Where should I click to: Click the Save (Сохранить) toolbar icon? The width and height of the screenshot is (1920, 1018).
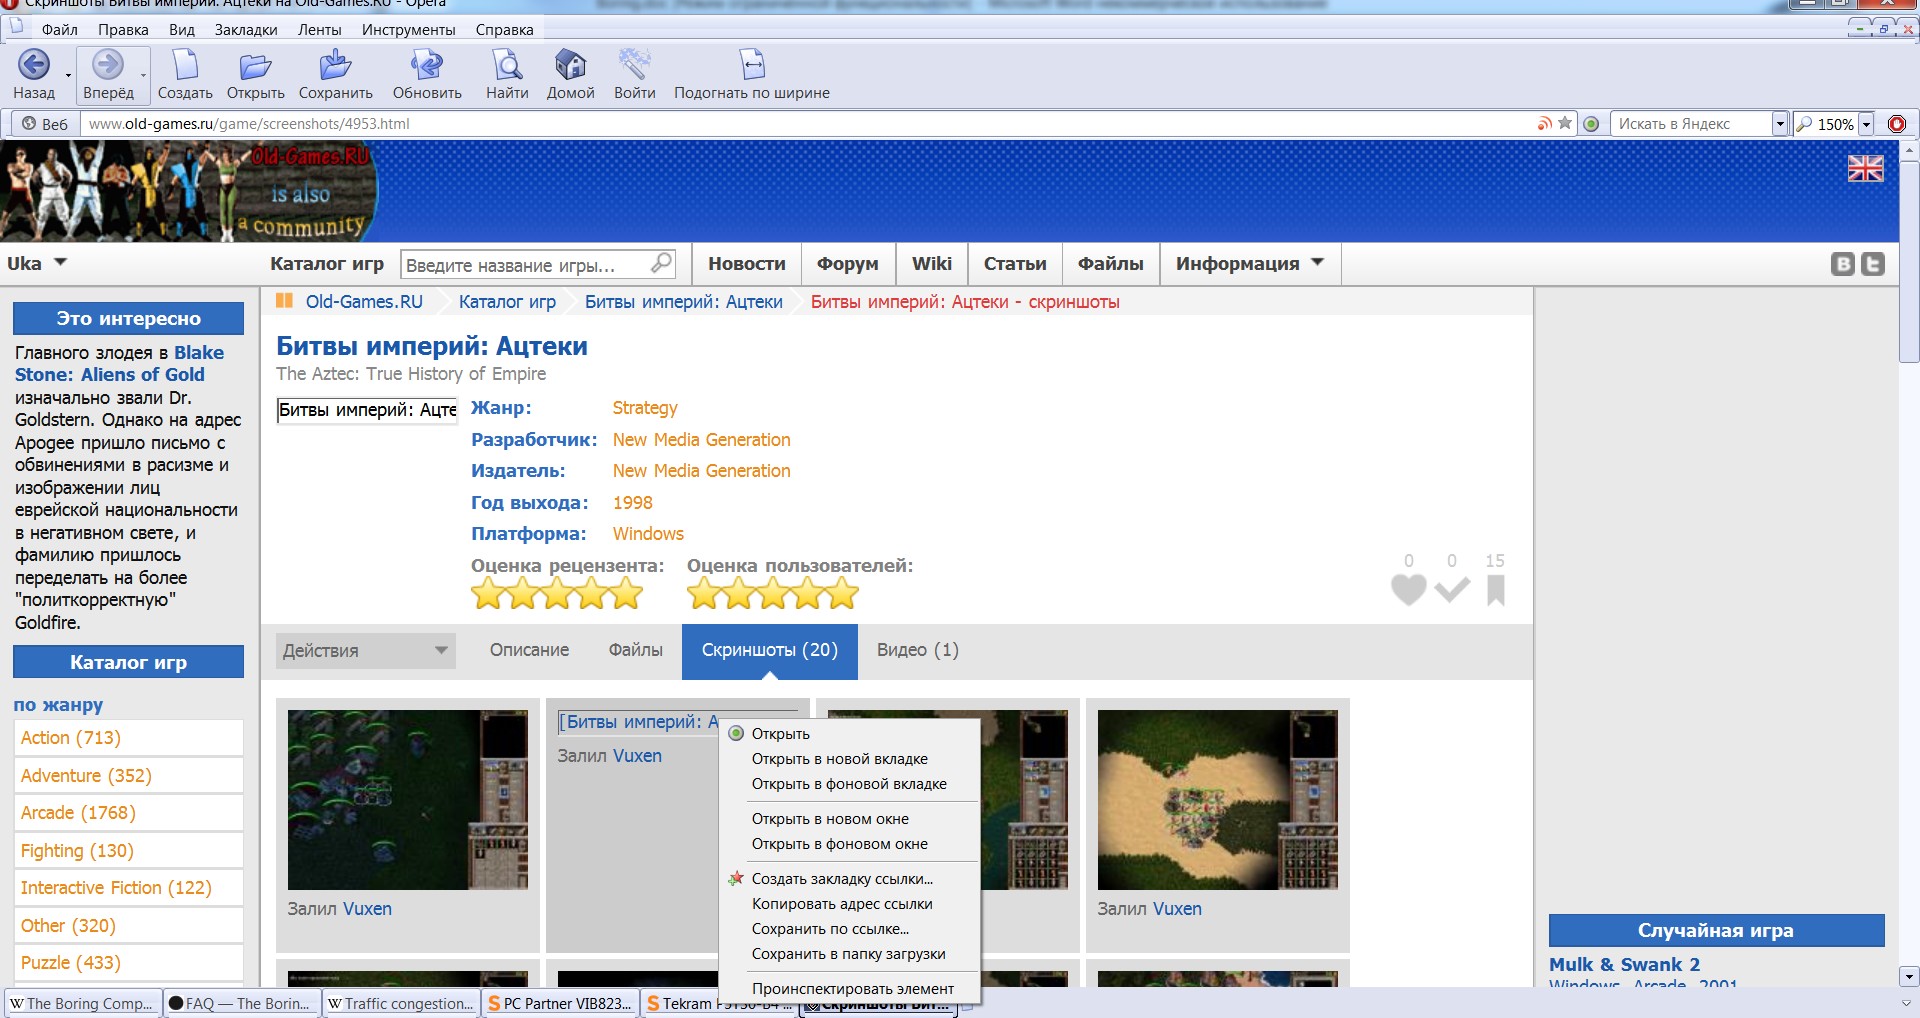335,66
